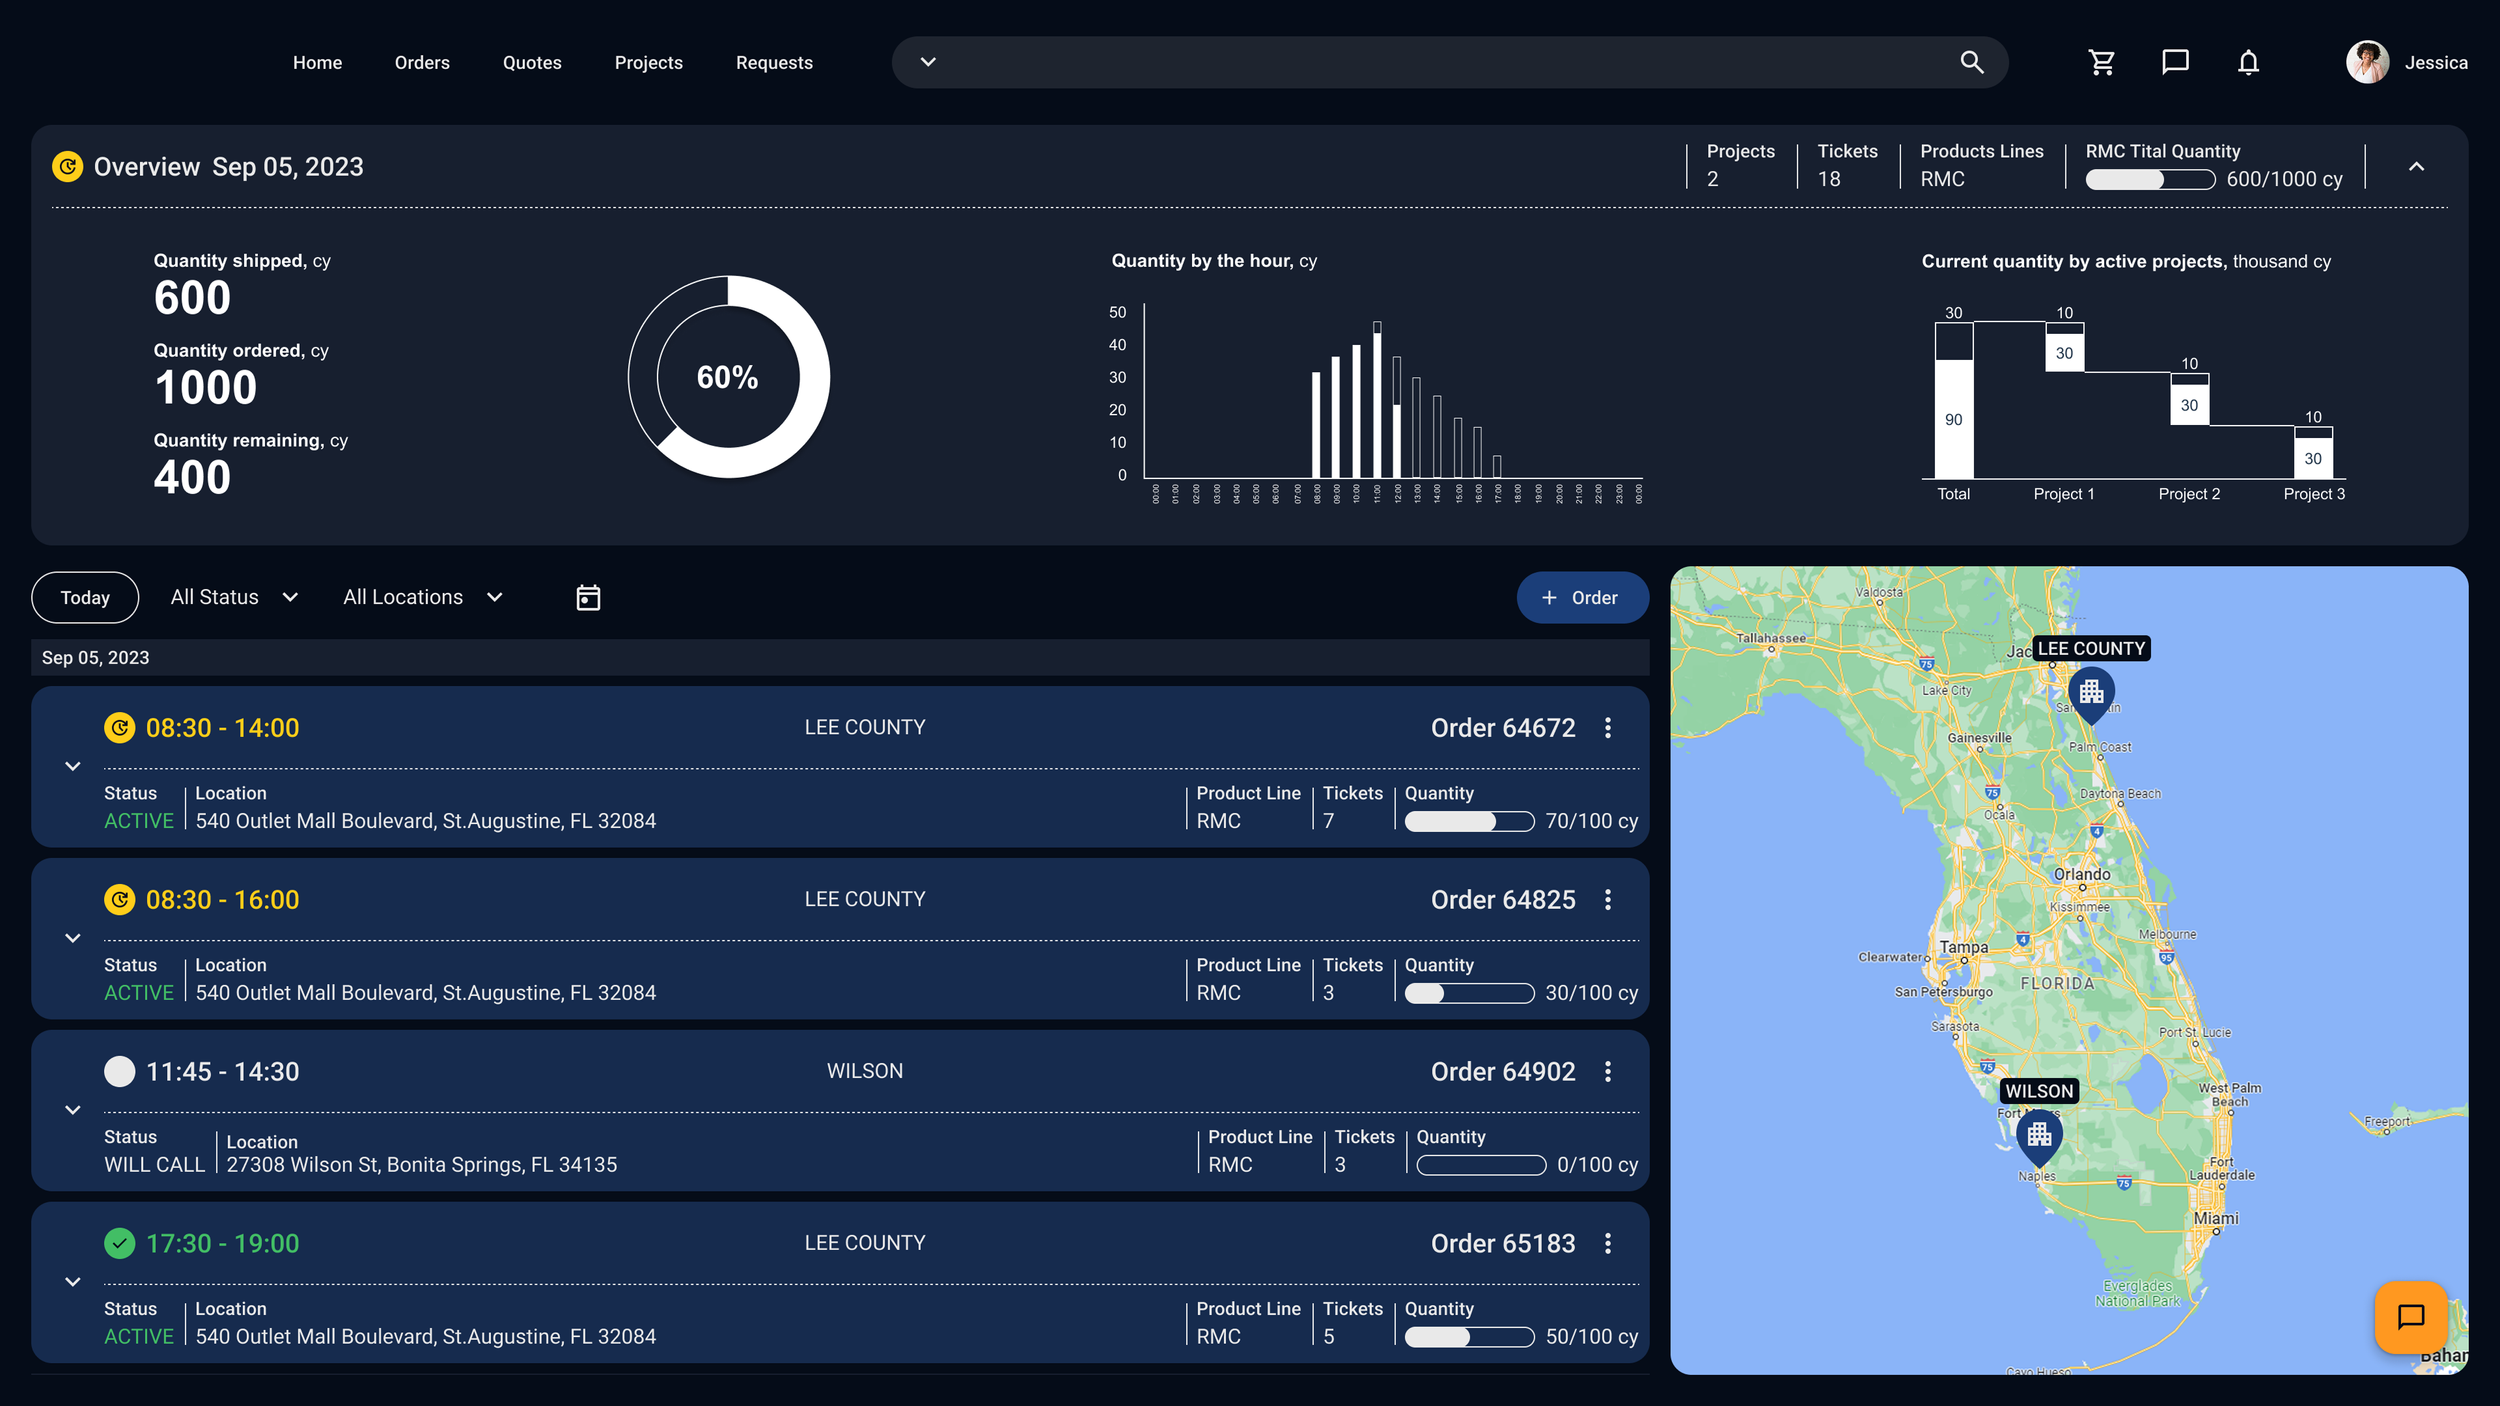The width and height of the screenshot is (2500, 1406).
Task: Click the WILSON building map pin
Action: pyautogui.click(x=2039, y=1136)
